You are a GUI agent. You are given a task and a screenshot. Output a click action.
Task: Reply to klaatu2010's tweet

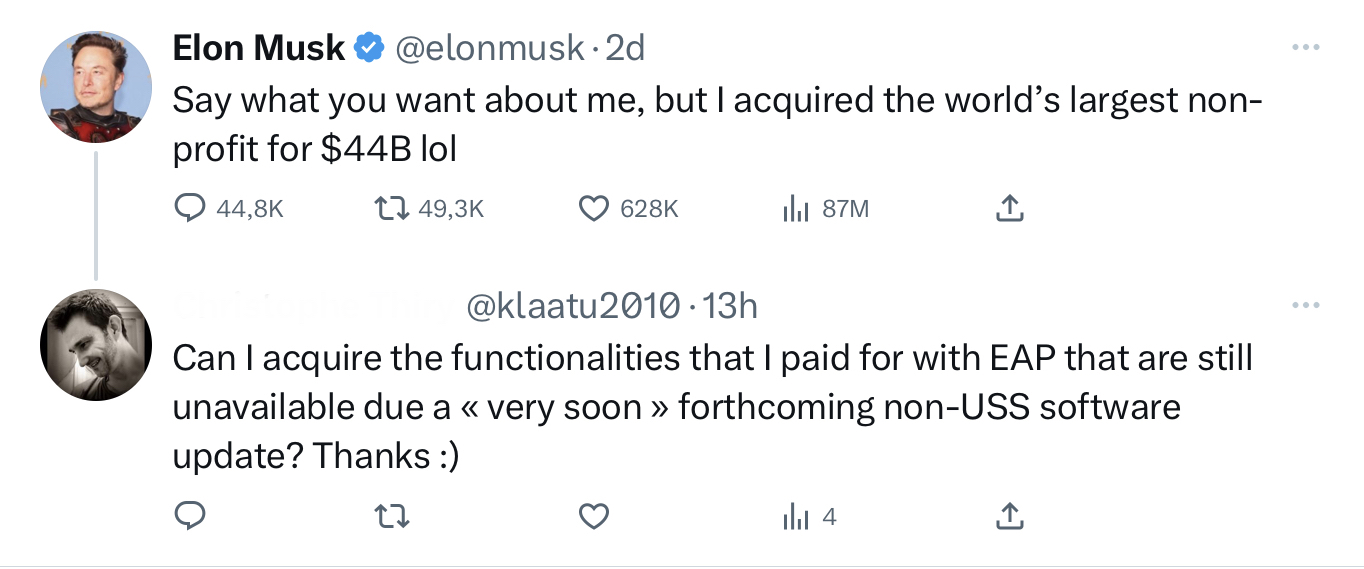tap(190, 516)
